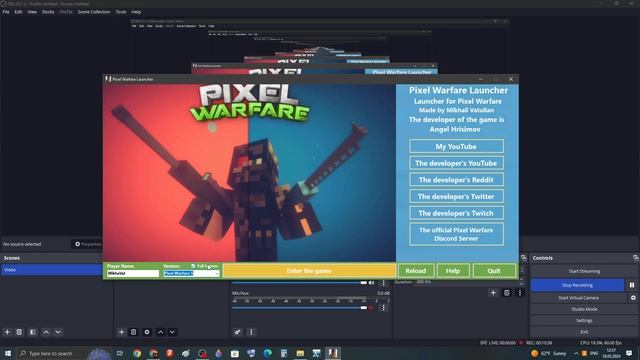Add a scene transition with the plus icon

tap(493, 293)
